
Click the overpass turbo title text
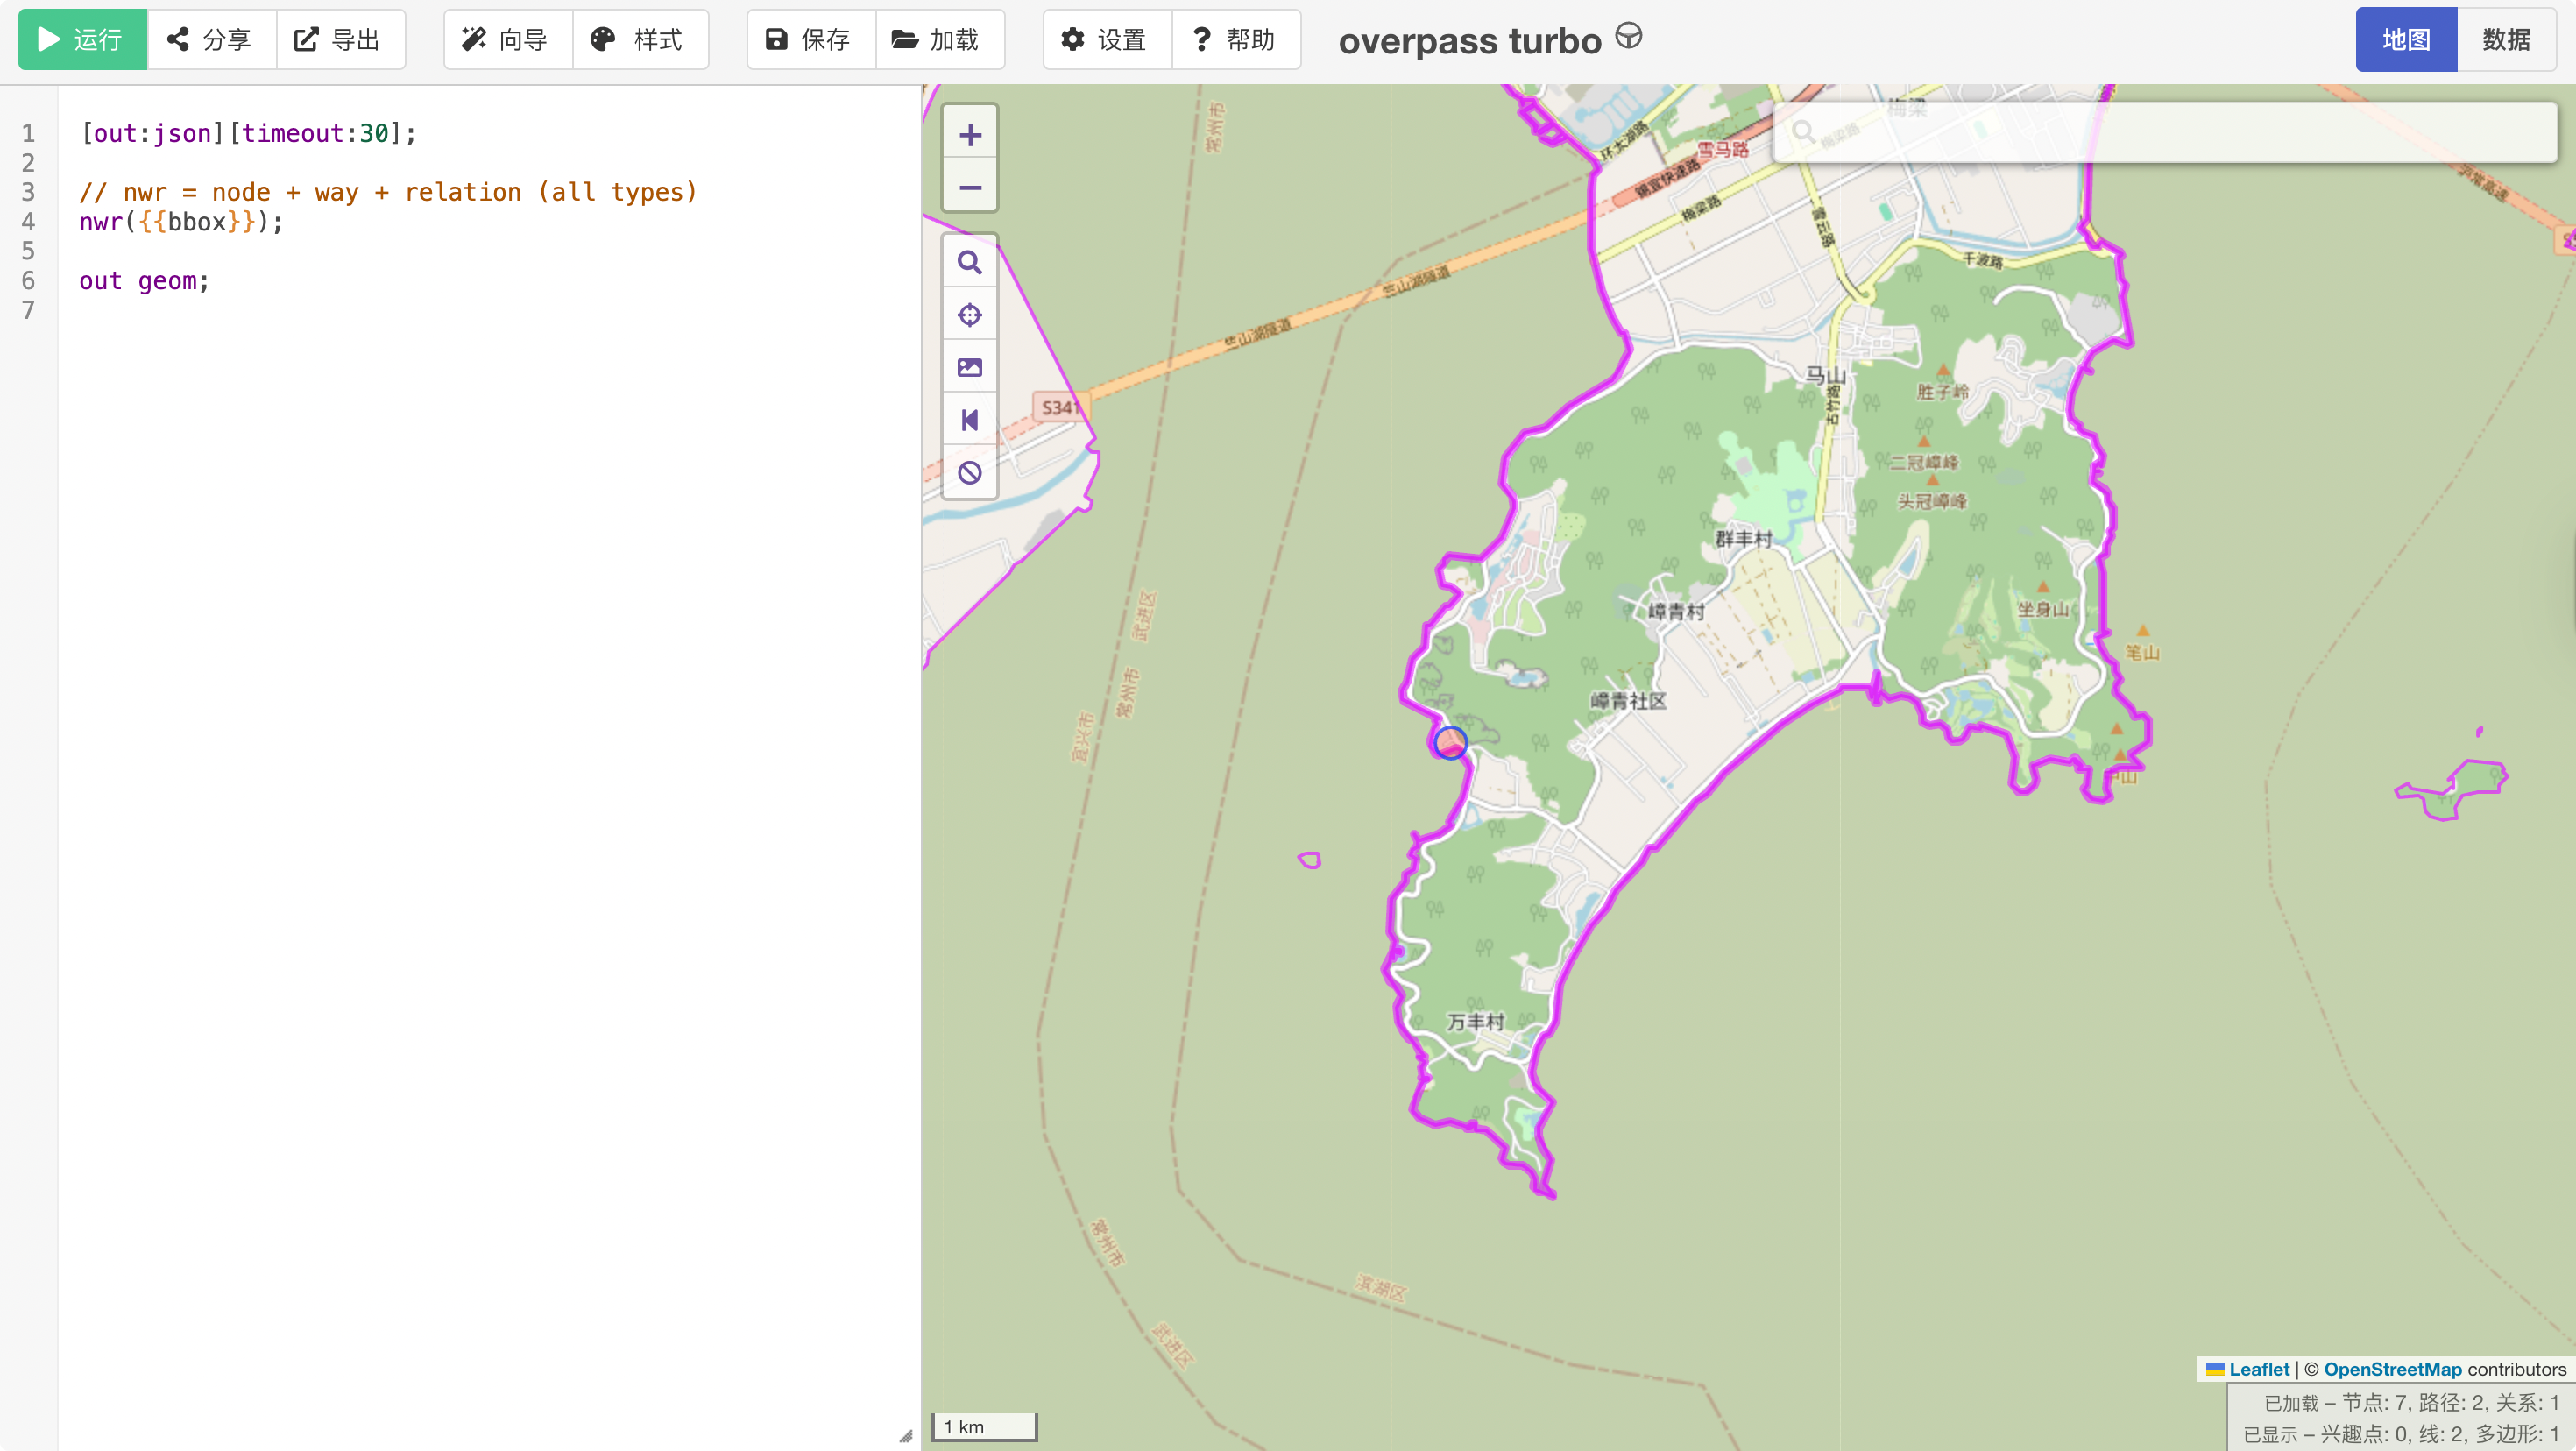click(1470, 41)
